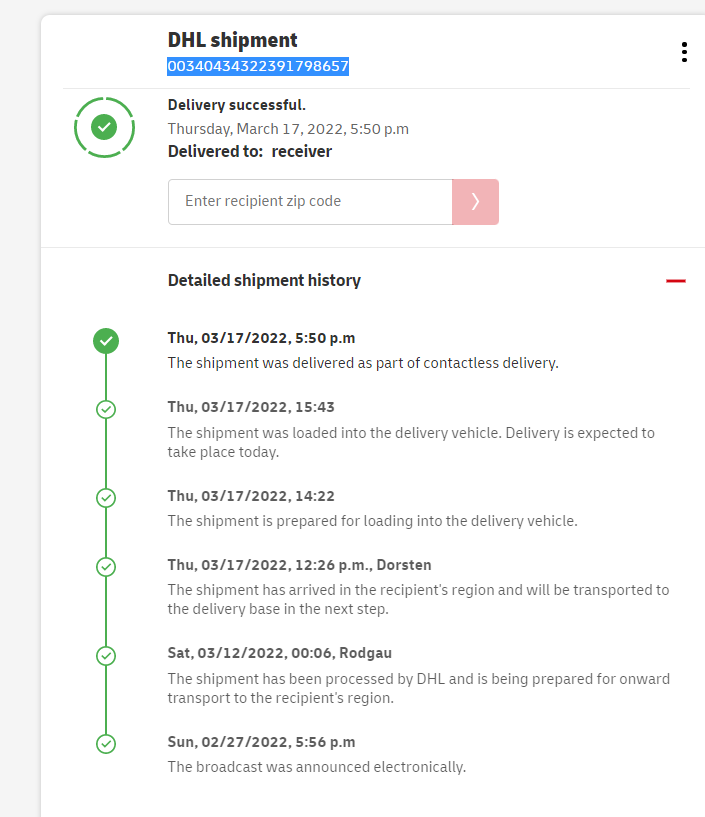Open the three-dot shipment options menu
The image size is (705, 817).
tap(684, 52)
